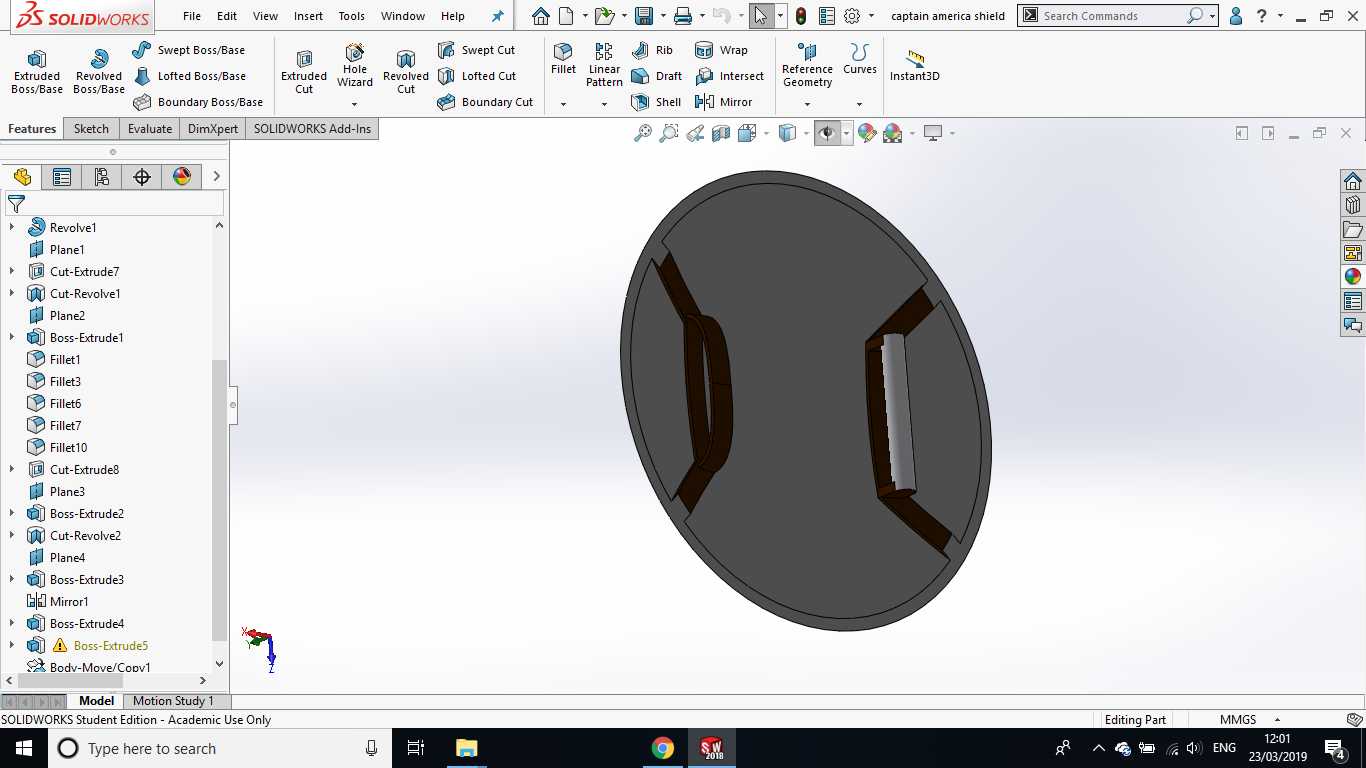Select the Mirror feature command
The image size is (1366, 768).
coord(723,102)
